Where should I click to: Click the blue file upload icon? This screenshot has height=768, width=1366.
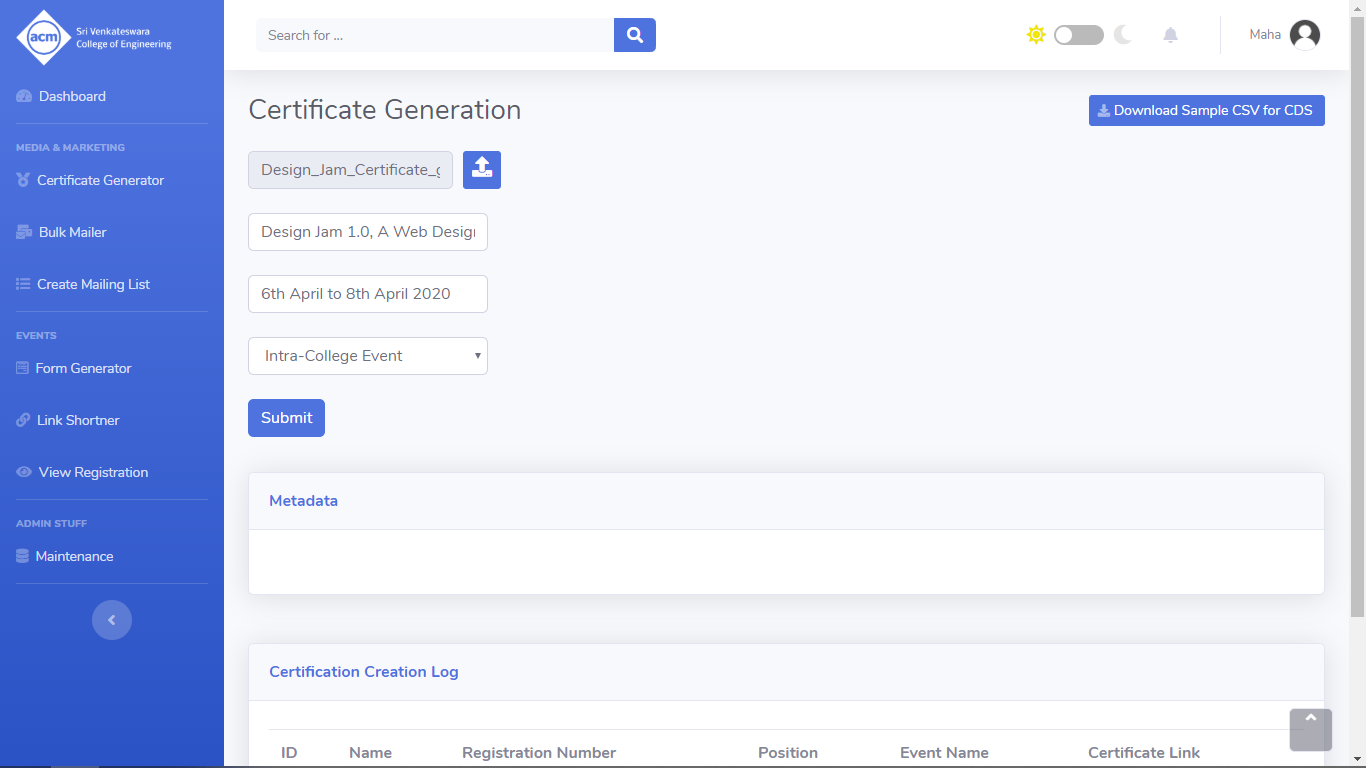[x=482, y=170]
